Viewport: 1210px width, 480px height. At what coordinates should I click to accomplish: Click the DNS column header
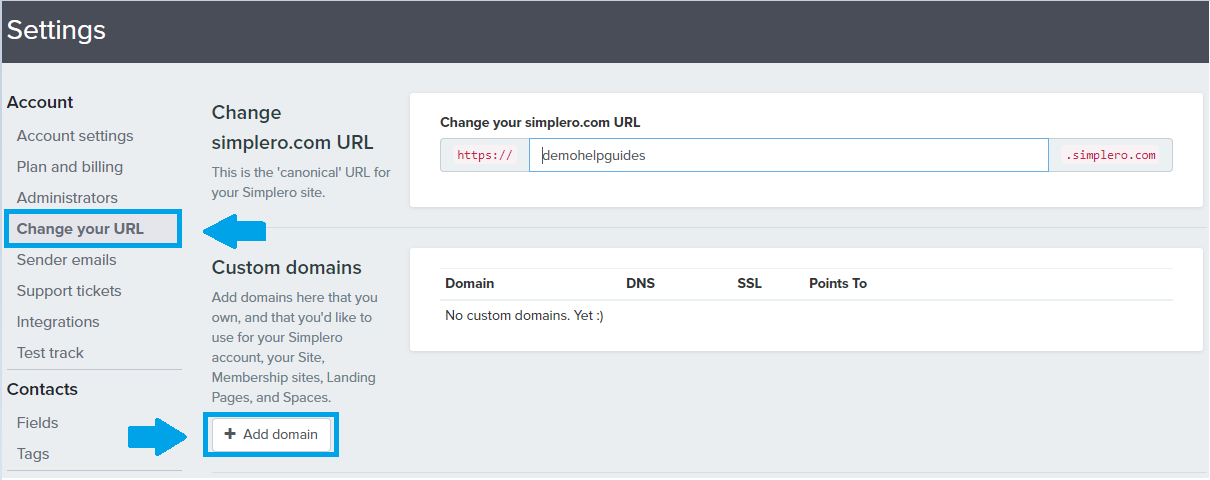coord(640,284)
